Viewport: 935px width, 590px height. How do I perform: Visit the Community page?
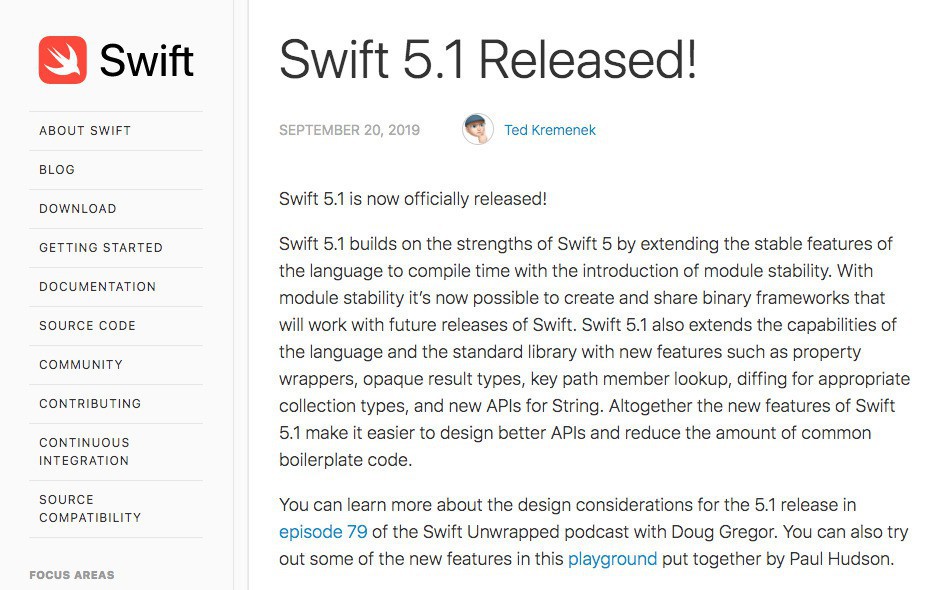[81, 365]
